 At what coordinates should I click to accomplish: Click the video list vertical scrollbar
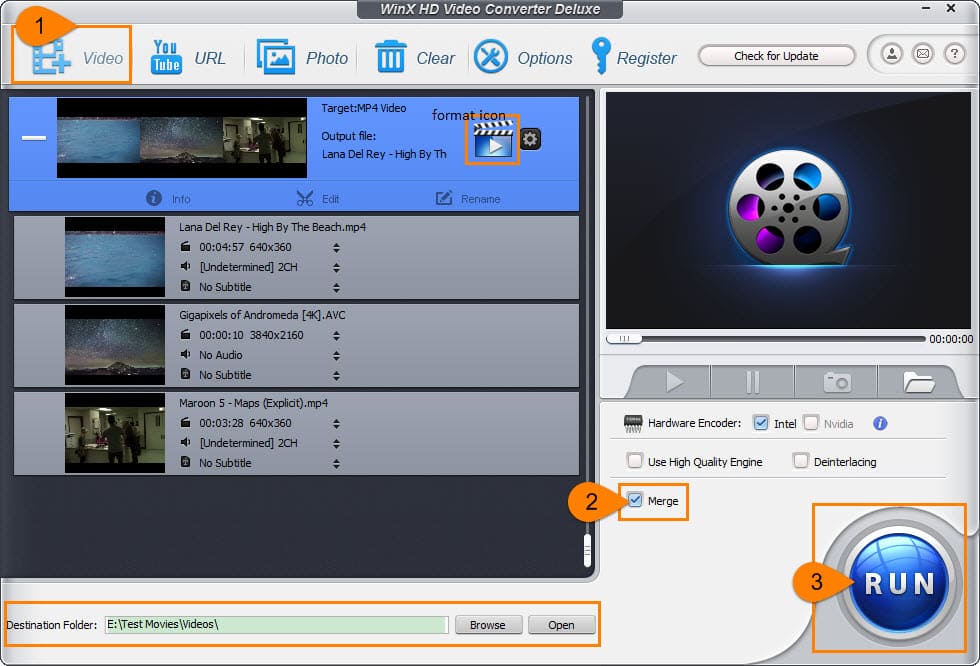click(587, 550)
